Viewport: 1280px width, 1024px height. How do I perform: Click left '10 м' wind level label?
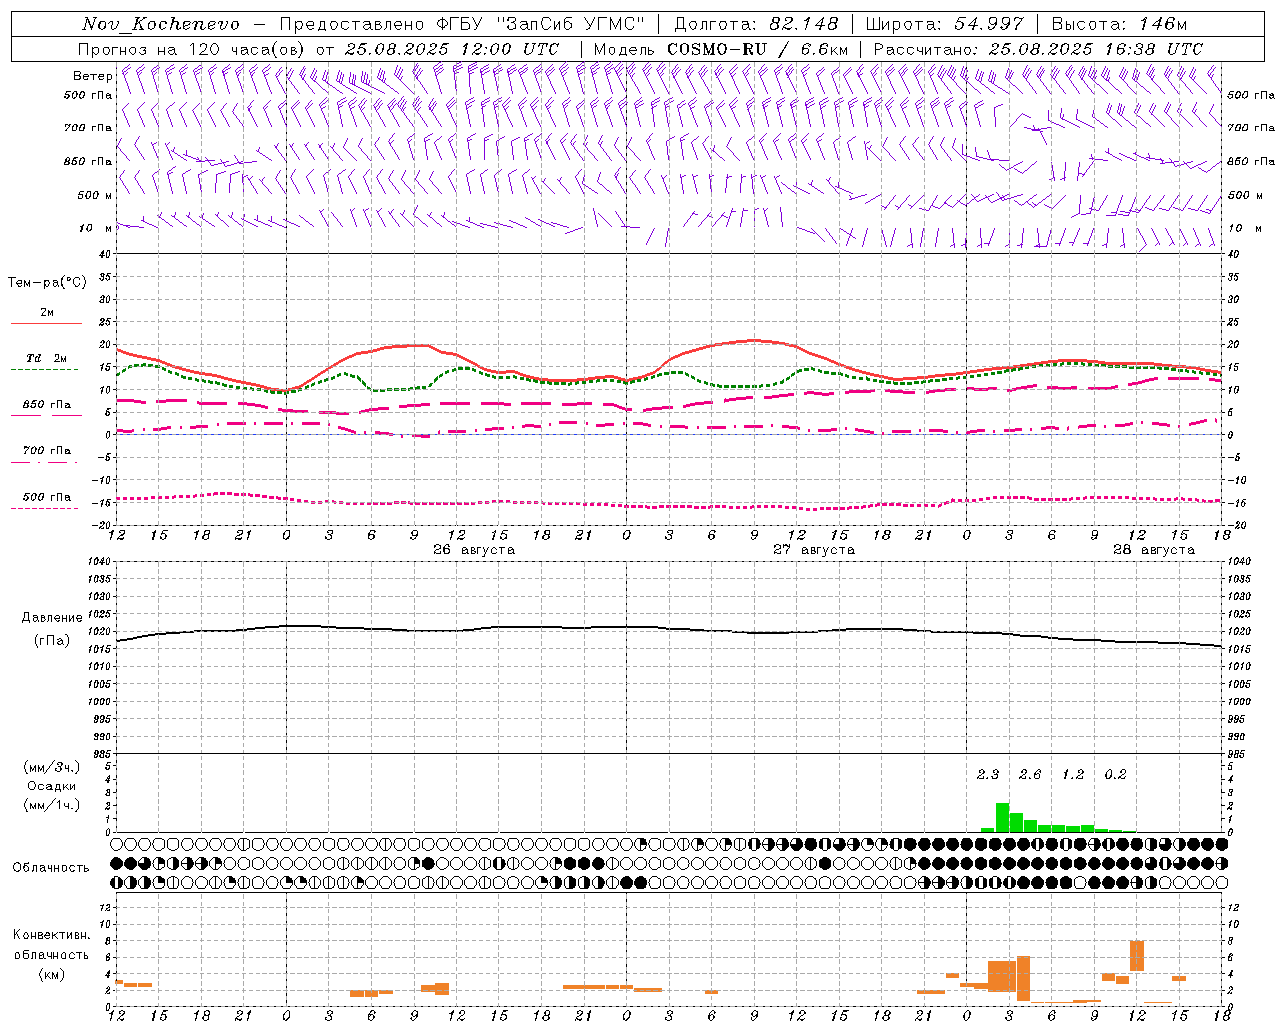[x=96, y=228]
